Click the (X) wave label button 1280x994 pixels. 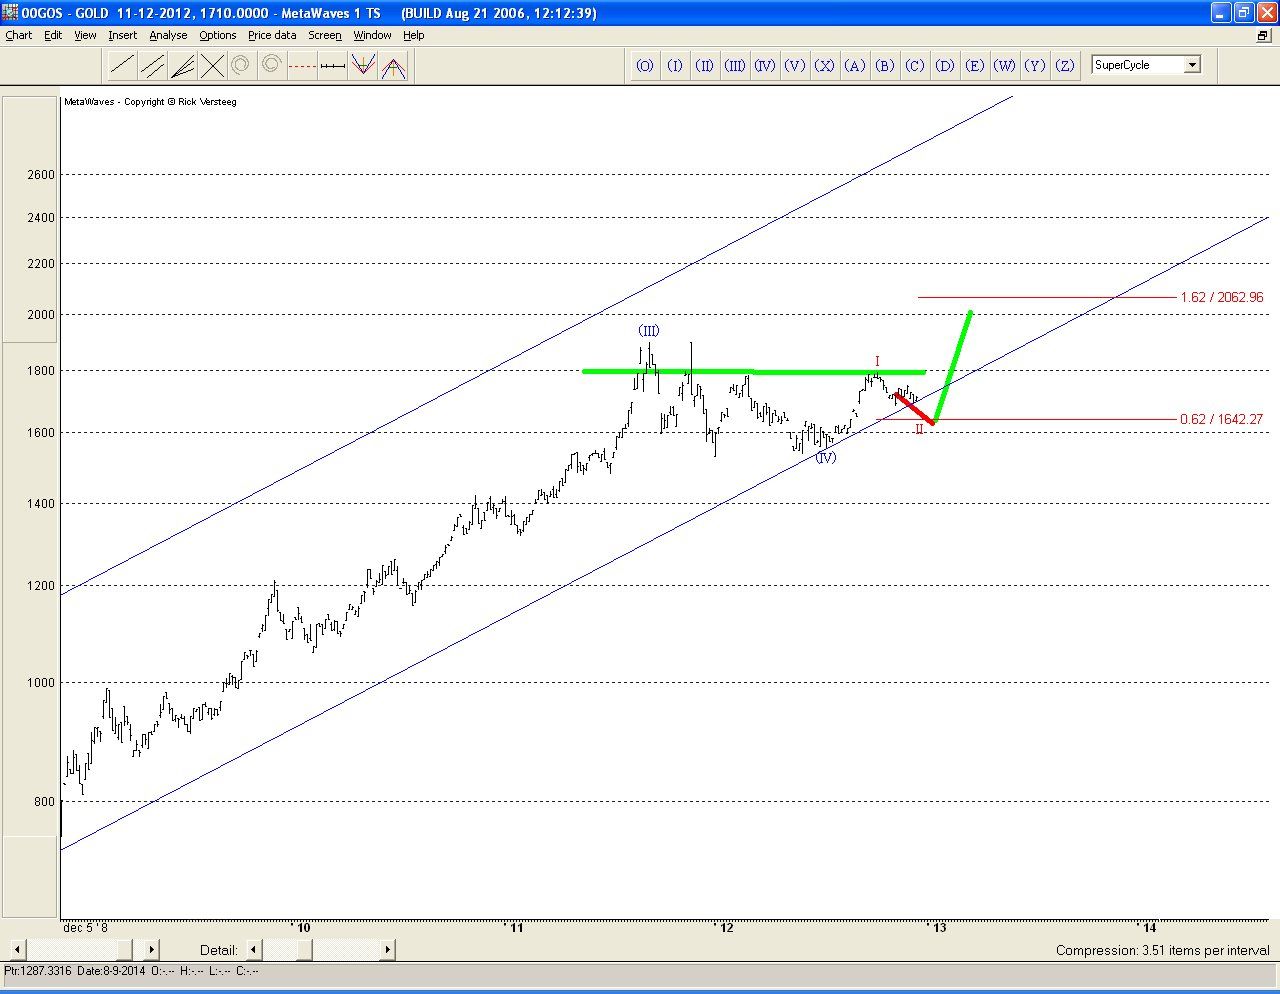pos(825,65)
